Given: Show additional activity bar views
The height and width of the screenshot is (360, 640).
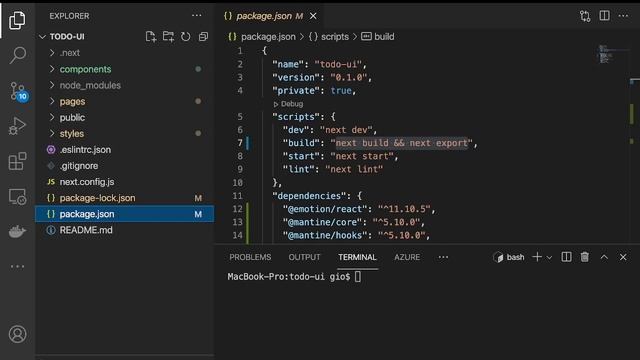Looking at the screenshot, I should tap(17, 267).
